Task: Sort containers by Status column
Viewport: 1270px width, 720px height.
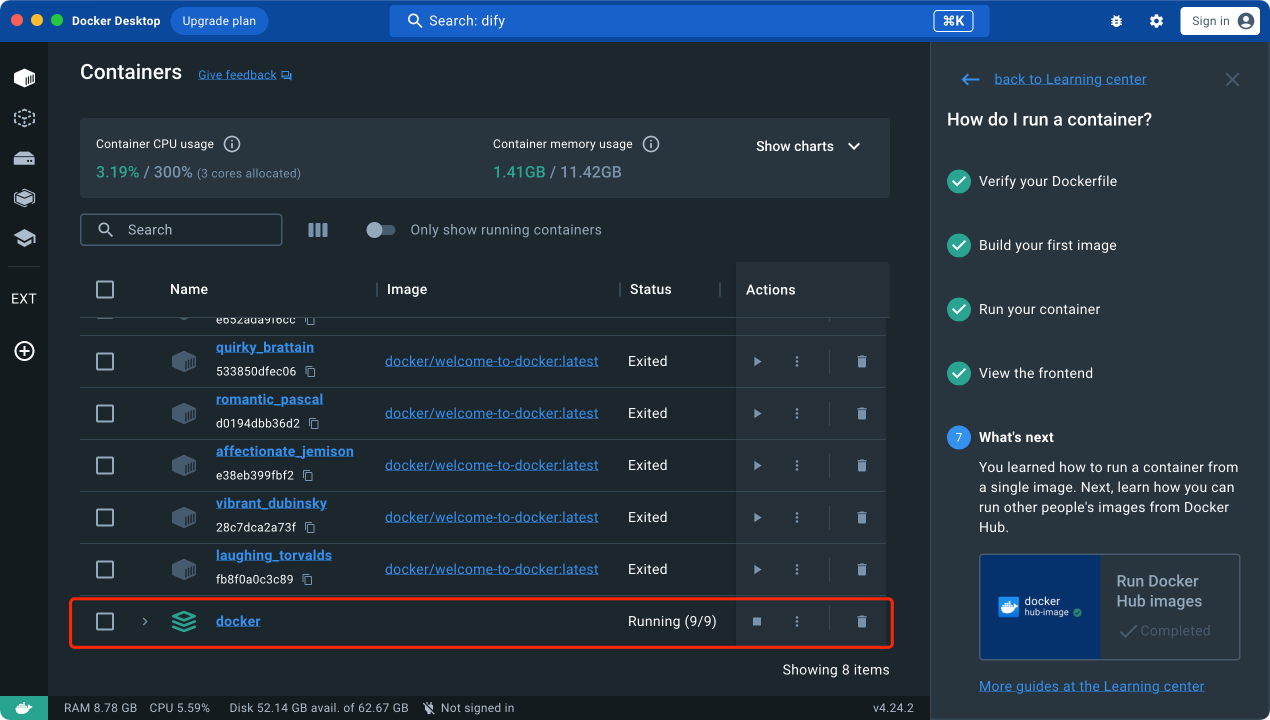Action: (651, 289)
